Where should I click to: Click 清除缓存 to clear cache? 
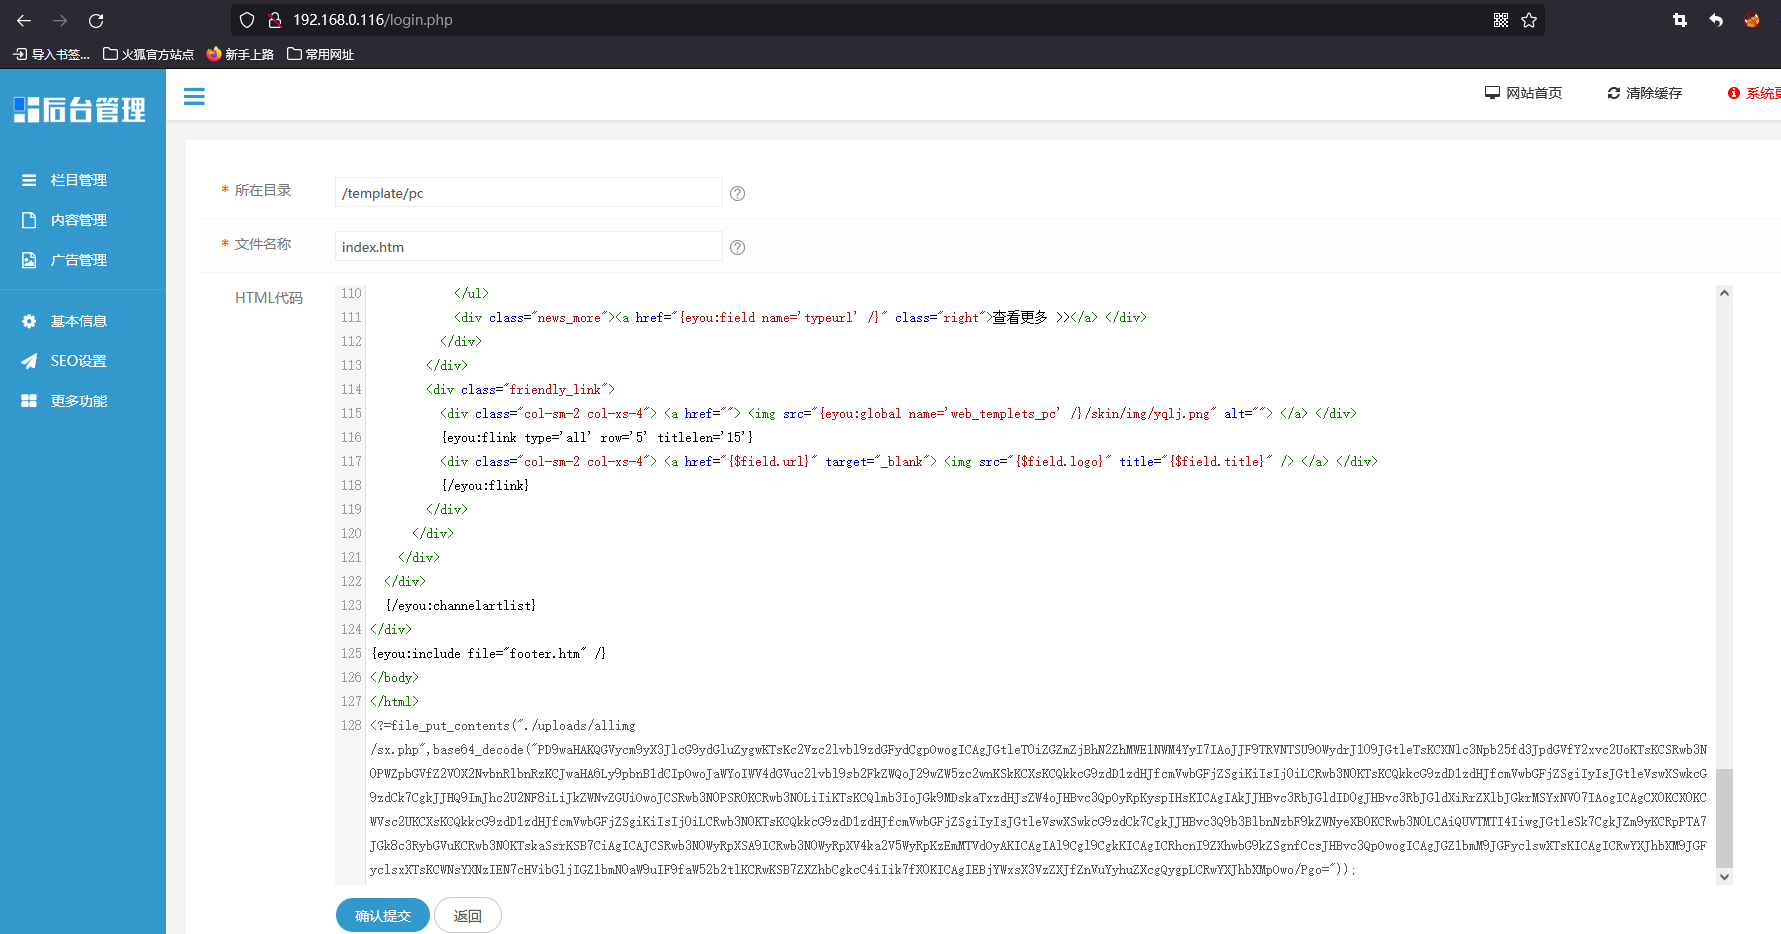(x=1645, y=93)
